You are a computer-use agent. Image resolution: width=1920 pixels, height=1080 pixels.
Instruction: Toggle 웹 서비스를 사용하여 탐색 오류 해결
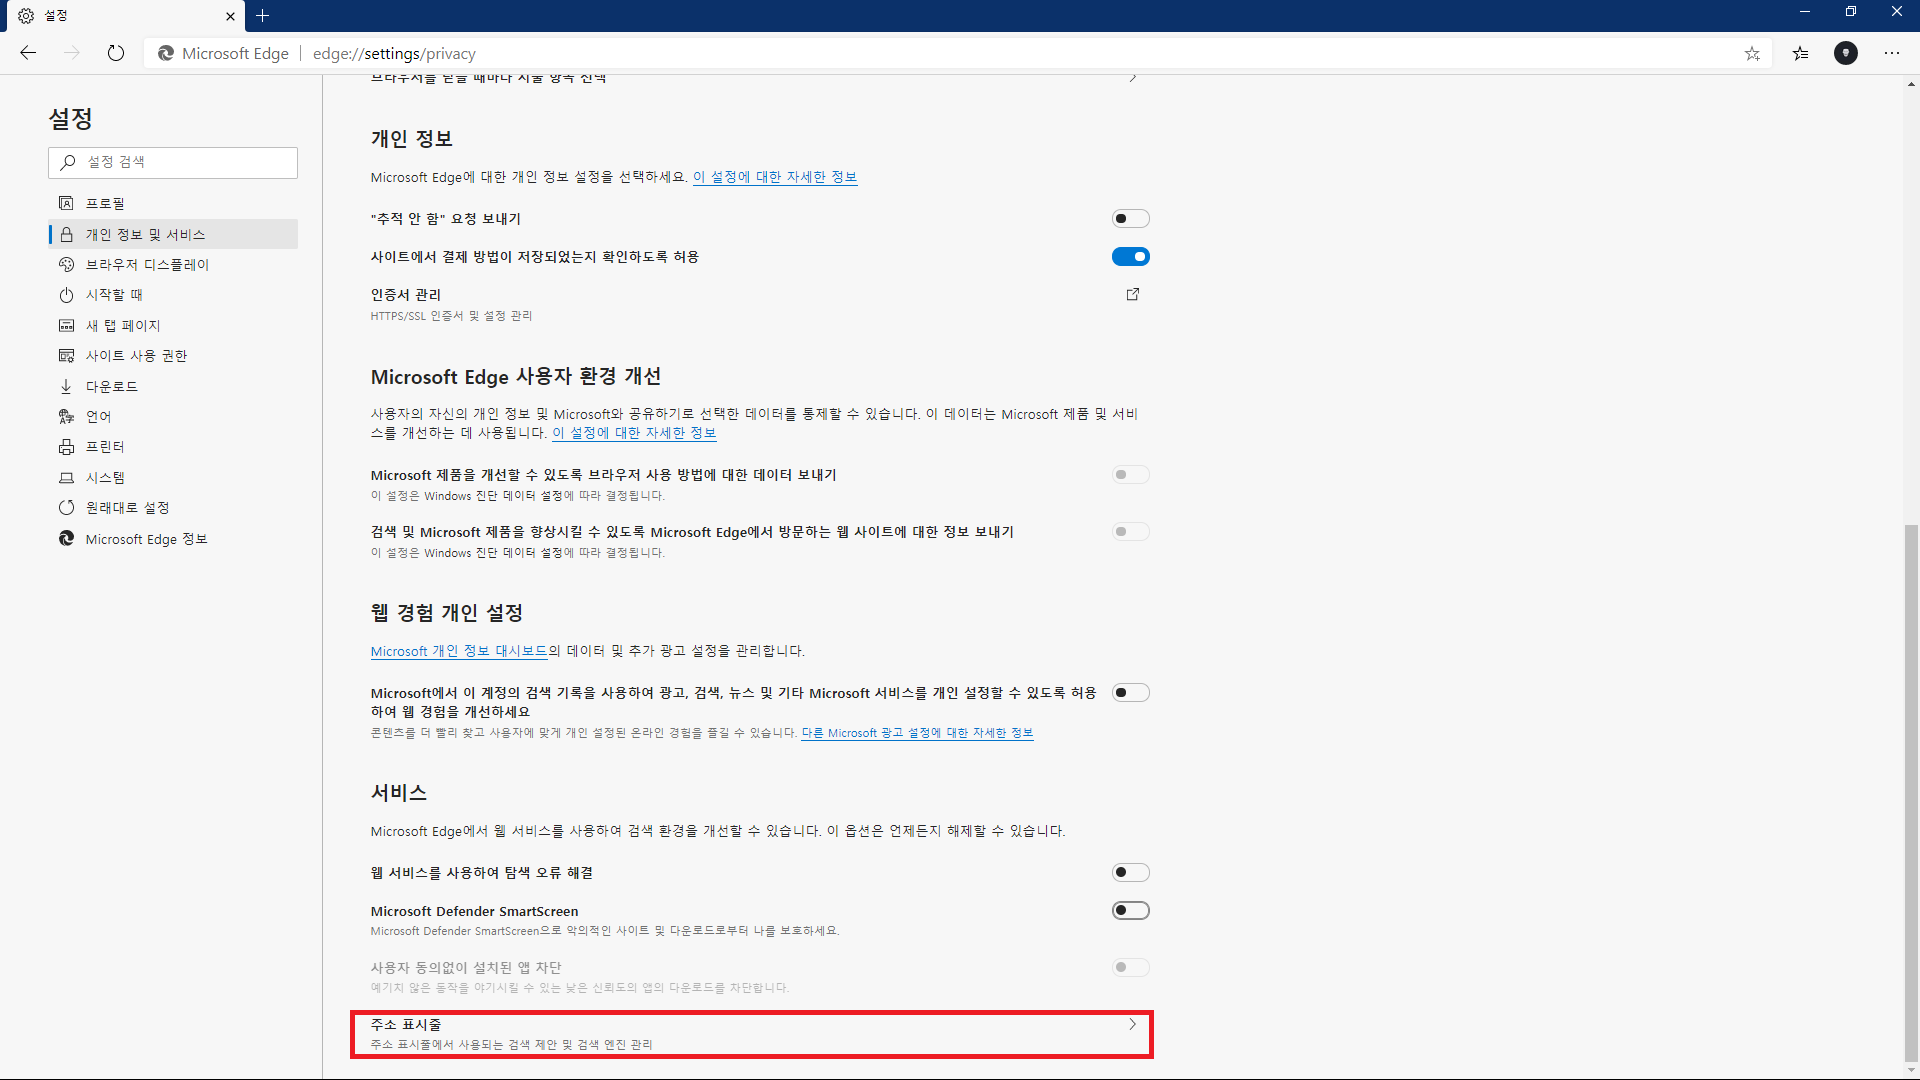click(x=1130, y=873)
